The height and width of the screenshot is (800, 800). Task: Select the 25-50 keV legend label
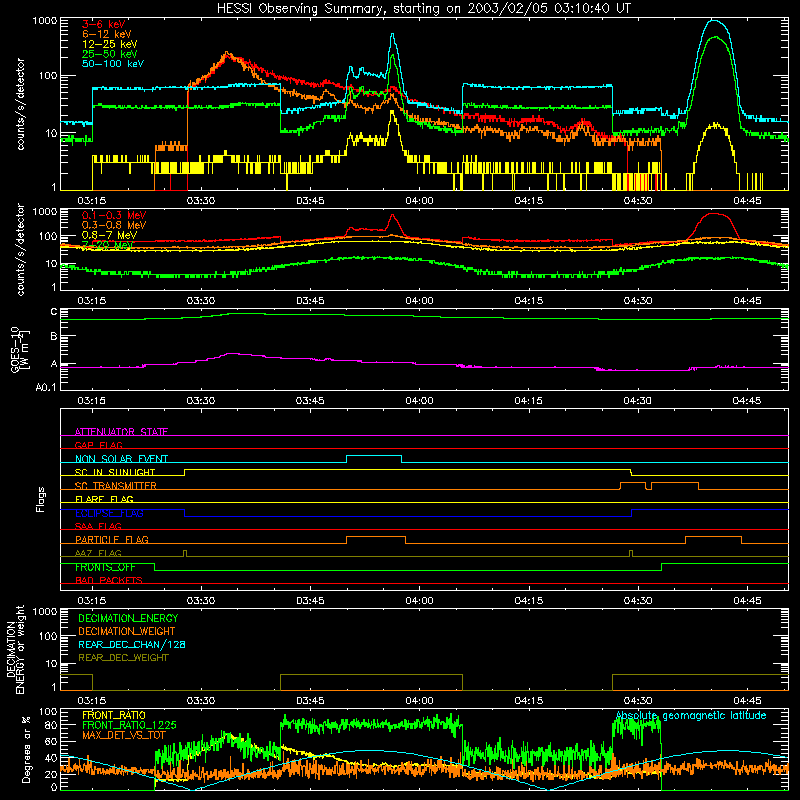(x=110, y=54)
